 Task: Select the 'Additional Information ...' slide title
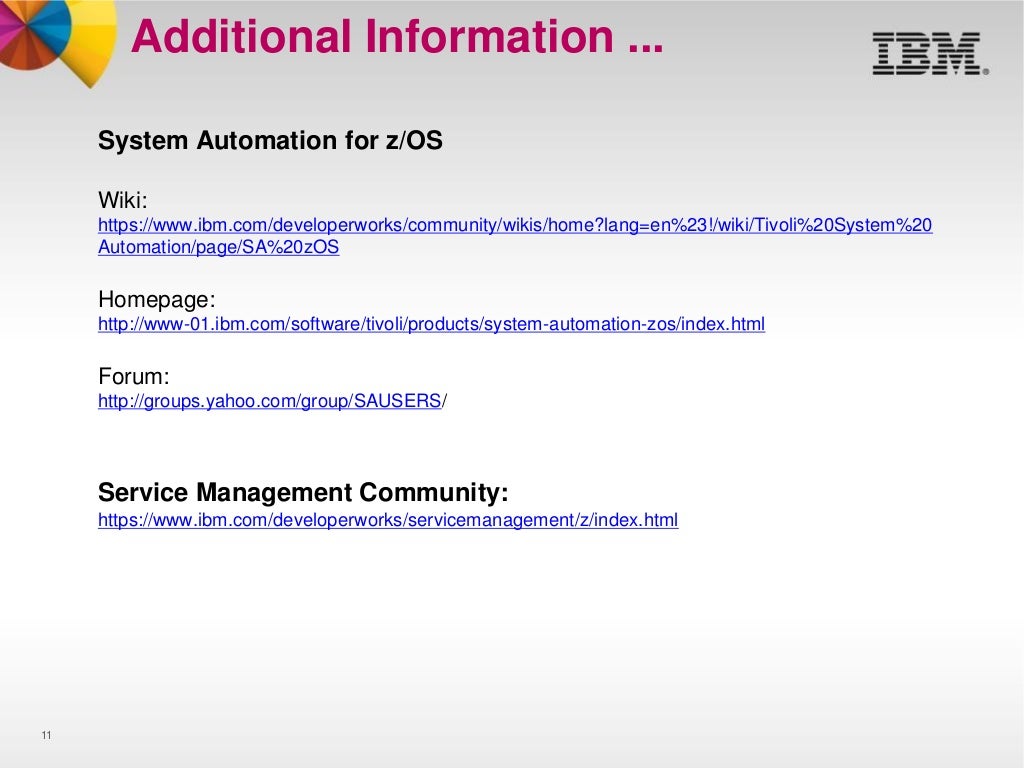pyautogui.click(x=397, y=37)
